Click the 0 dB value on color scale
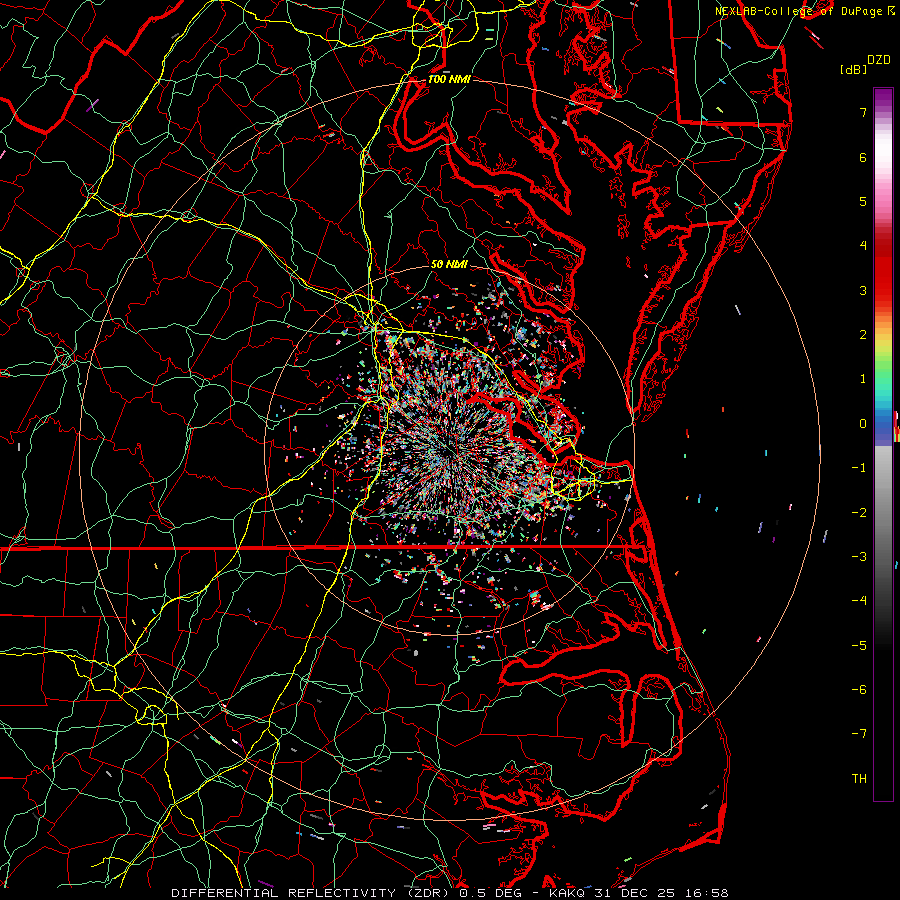900x900 pixels. coord(863,424)
